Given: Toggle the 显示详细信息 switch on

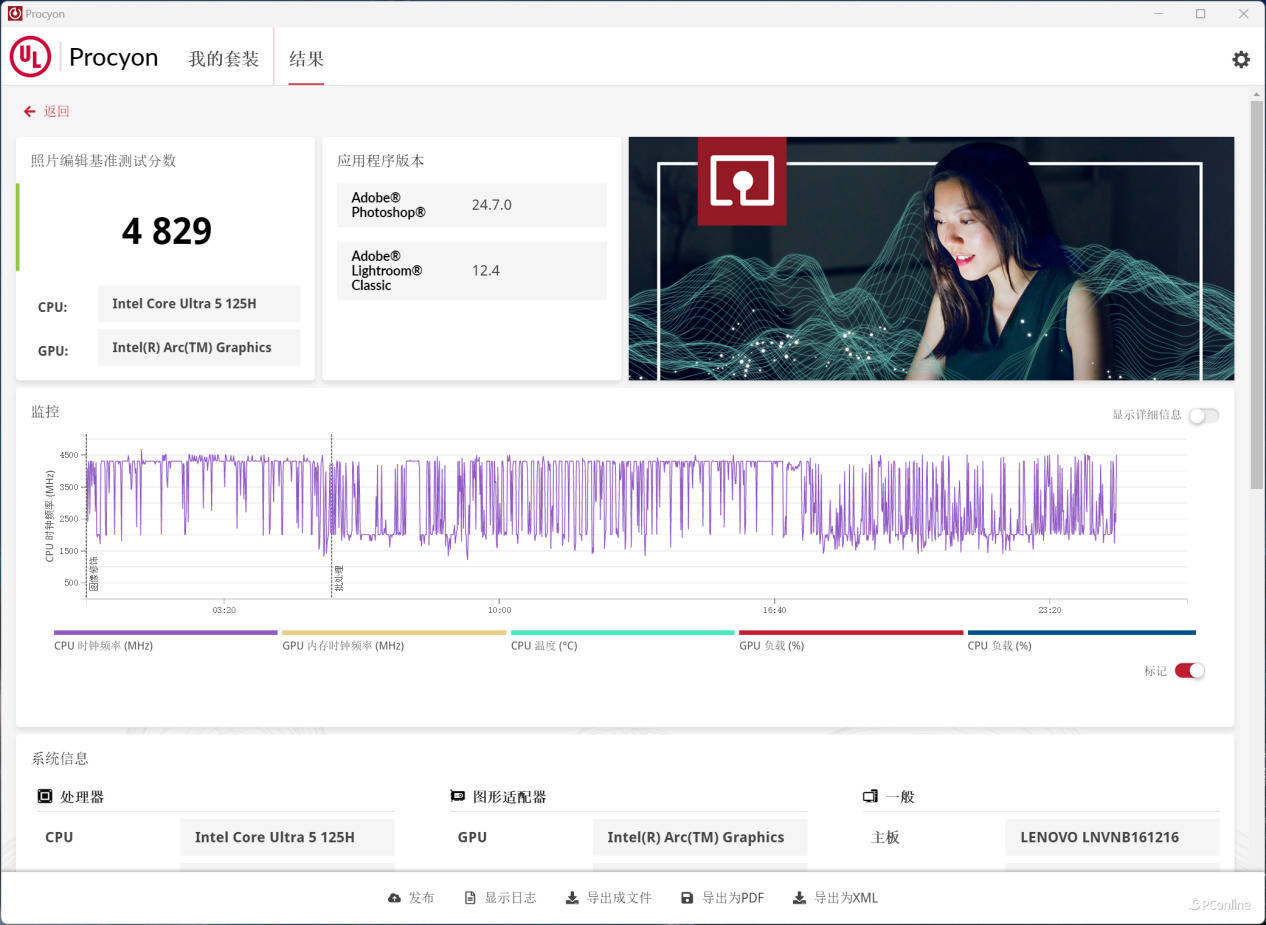Looking at the screenshot, I should pyautogui.click(x=1203, y=415).
